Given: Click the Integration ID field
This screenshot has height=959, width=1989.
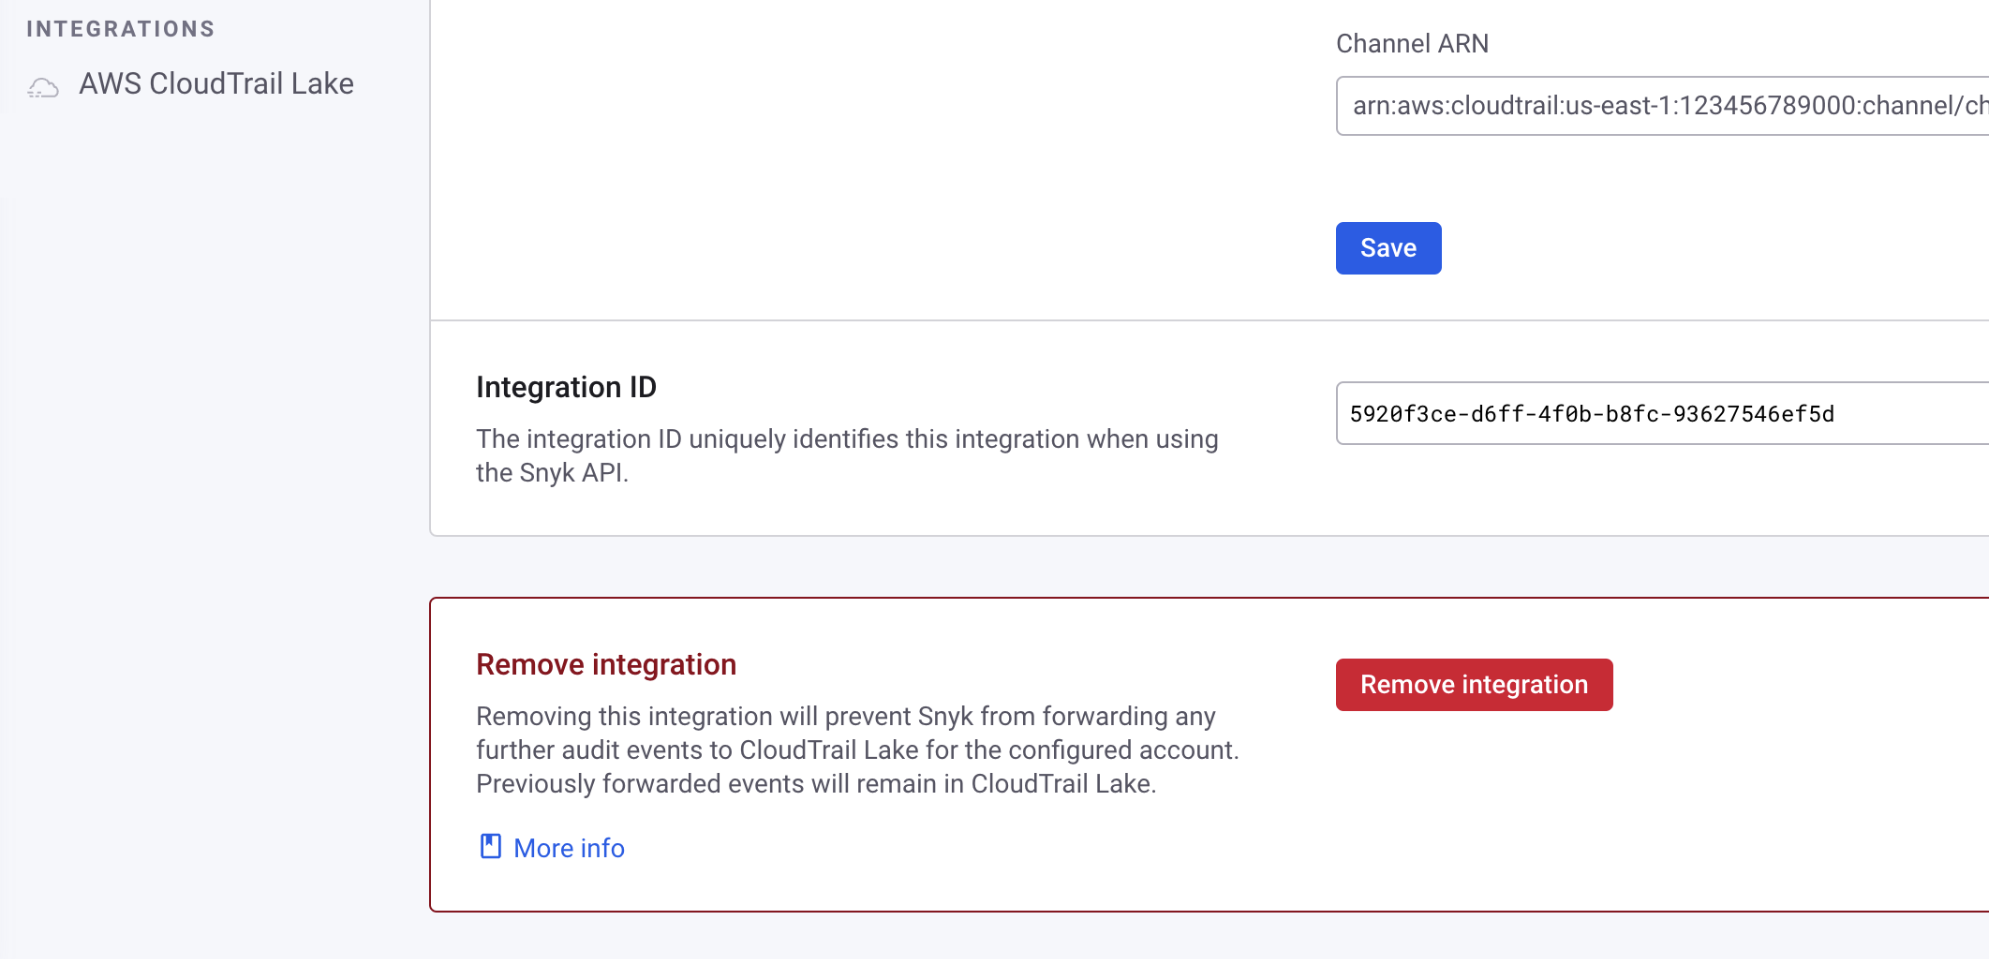Looking at the screenshot, I should [x=1660, y=413].
